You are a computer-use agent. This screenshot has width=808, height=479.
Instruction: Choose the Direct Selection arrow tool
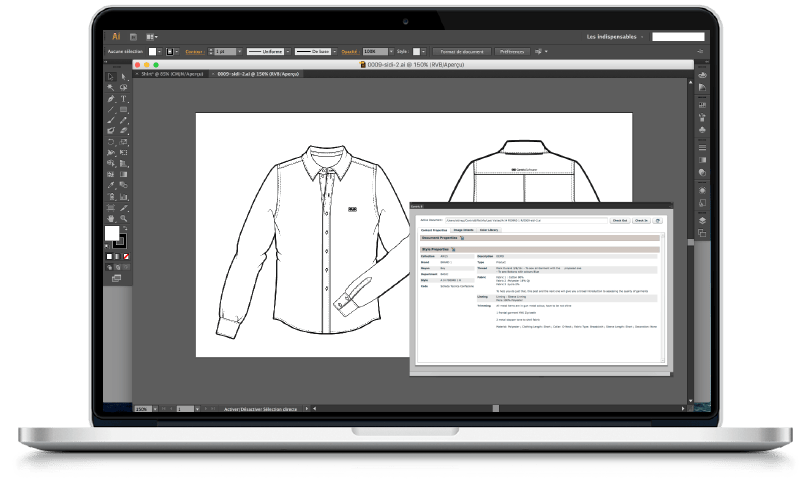[x=124, y=77]
